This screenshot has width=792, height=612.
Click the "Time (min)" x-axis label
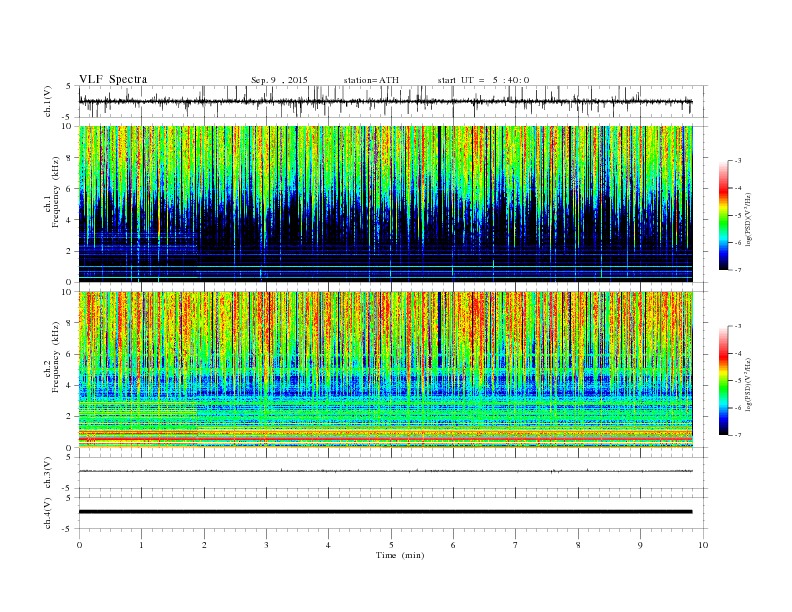[x=400, y=555]
